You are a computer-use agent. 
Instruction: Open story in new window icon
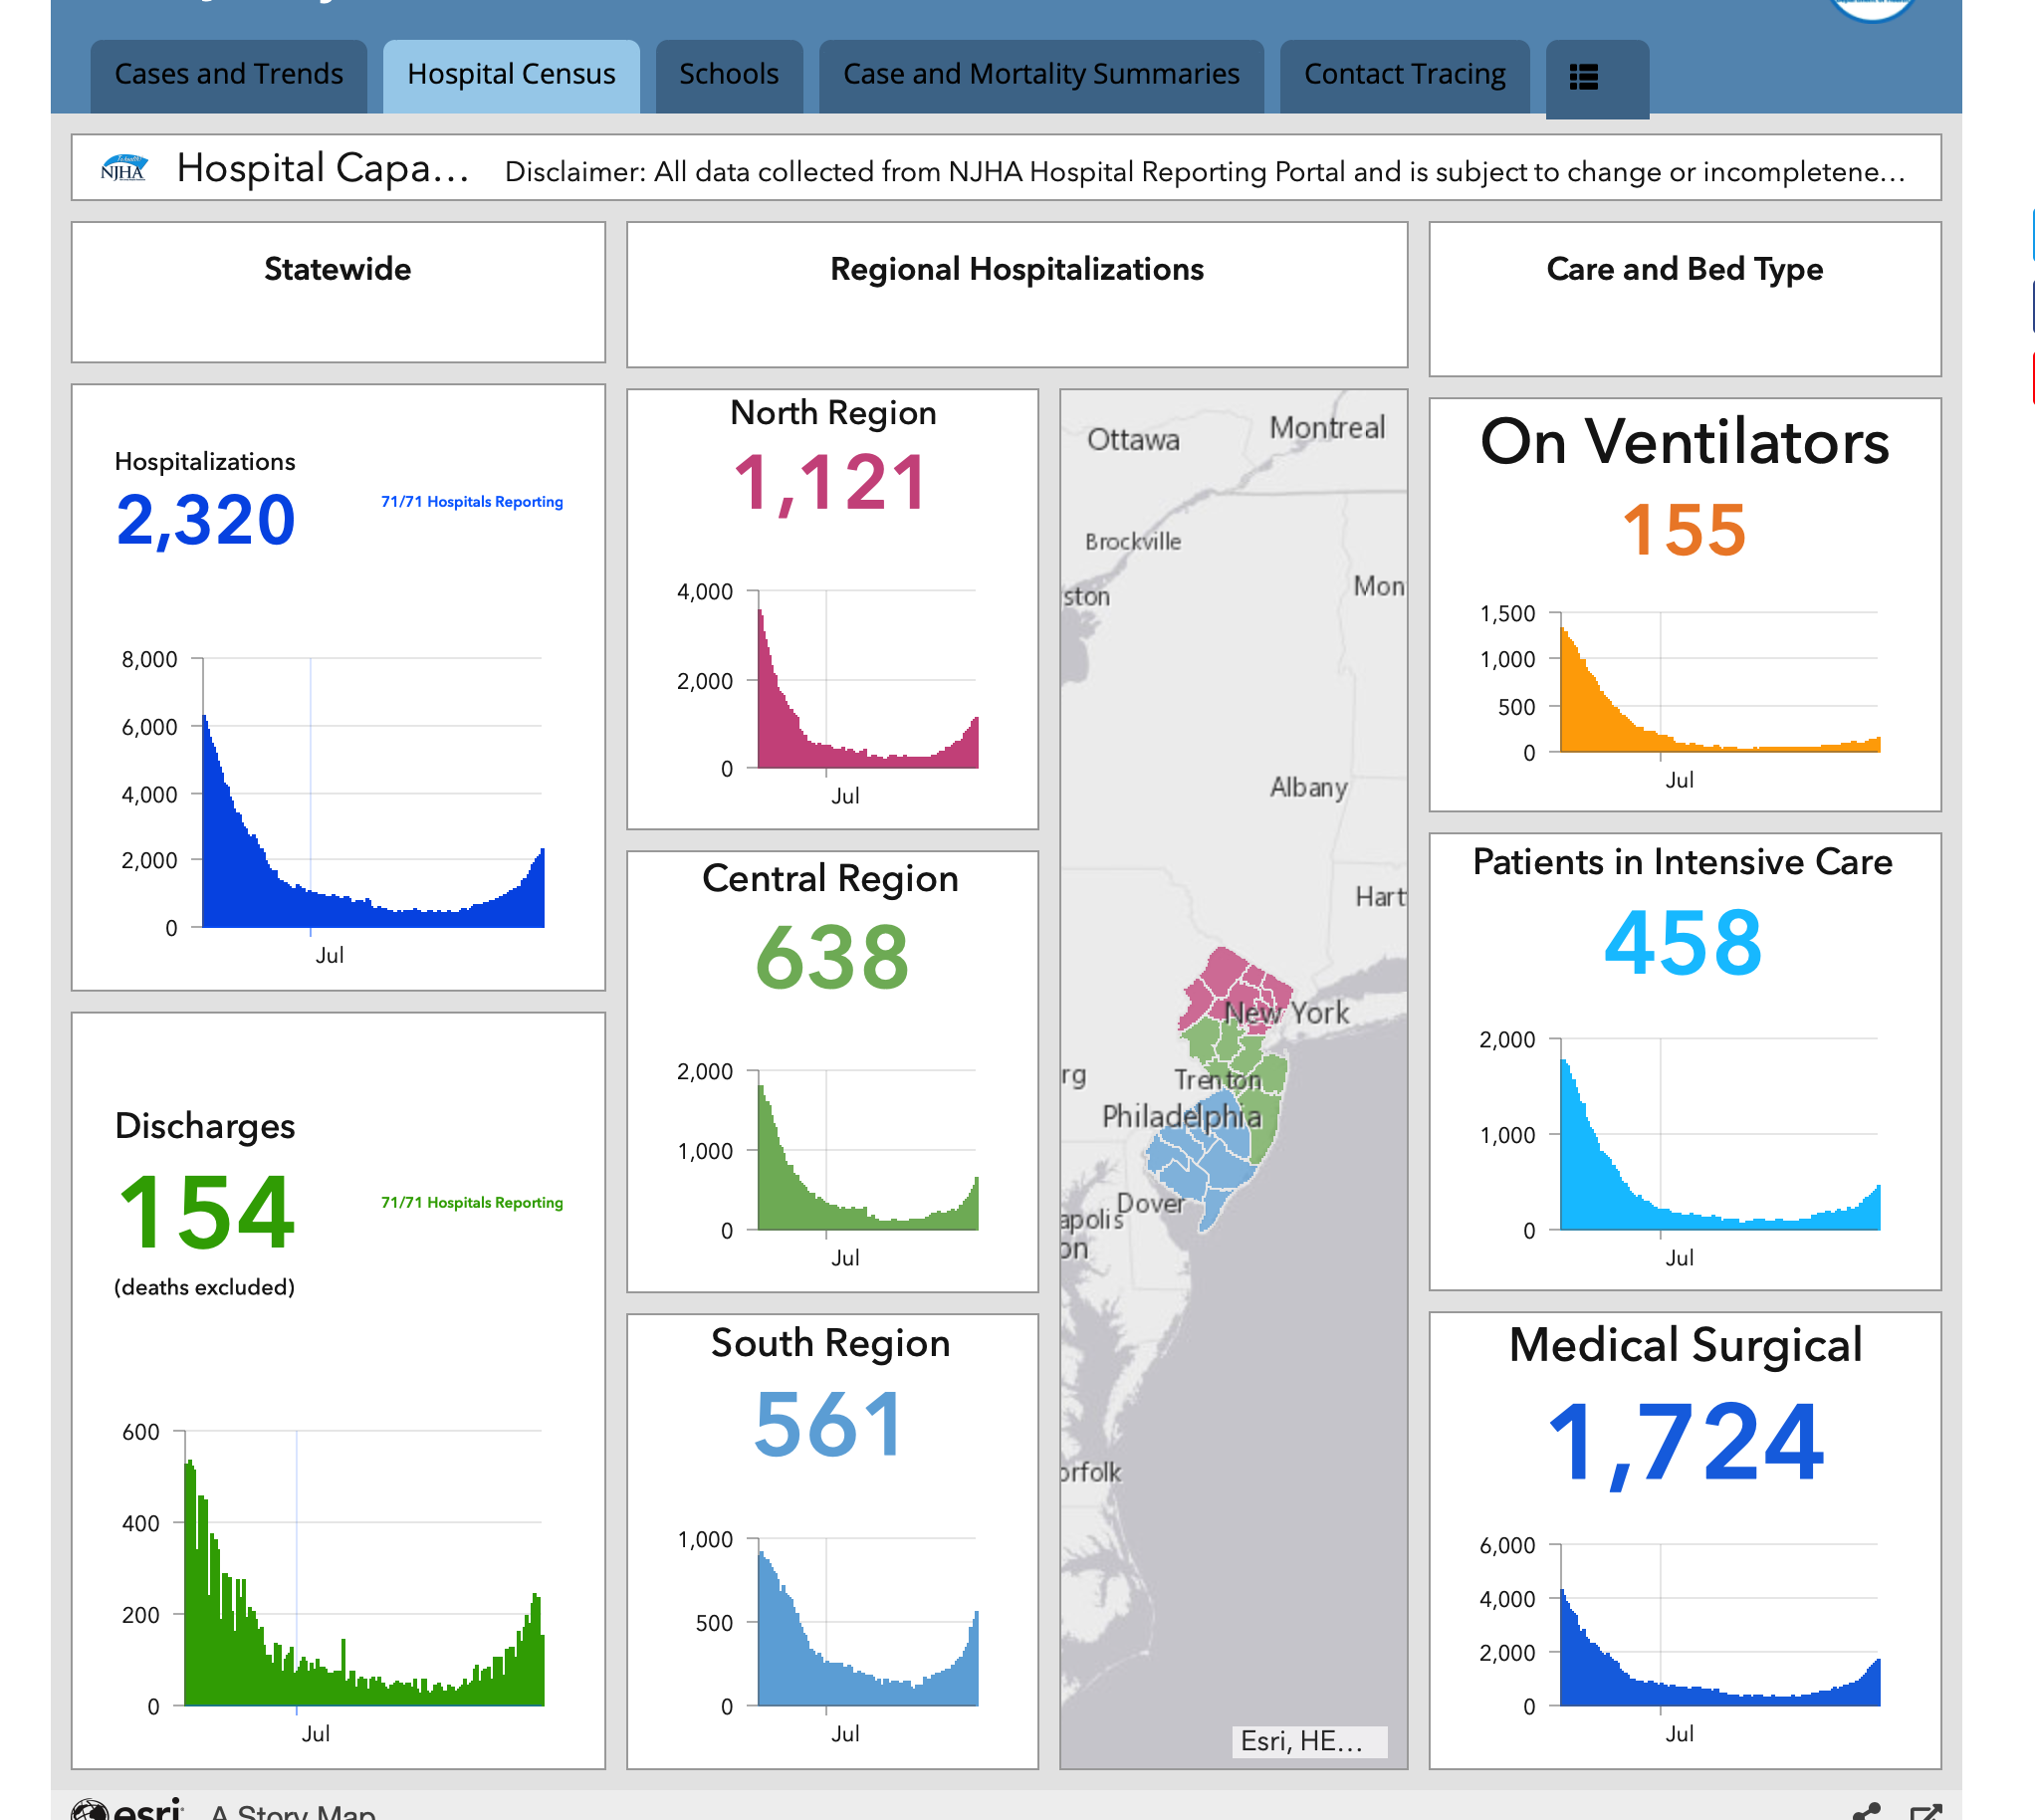(1925, 1811)
